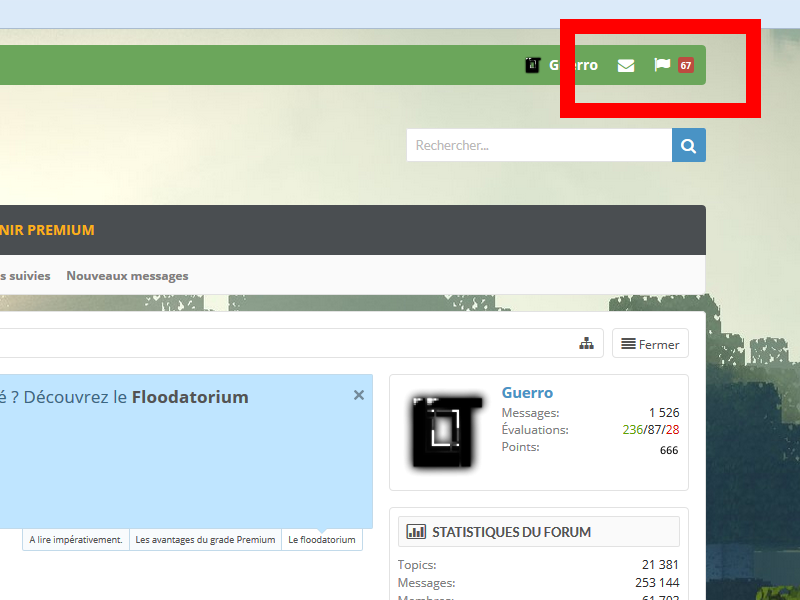Click the bar chart icon by Statistiques du forum
This screenshot has height=600, width=800.
click(x=416, y=532)
